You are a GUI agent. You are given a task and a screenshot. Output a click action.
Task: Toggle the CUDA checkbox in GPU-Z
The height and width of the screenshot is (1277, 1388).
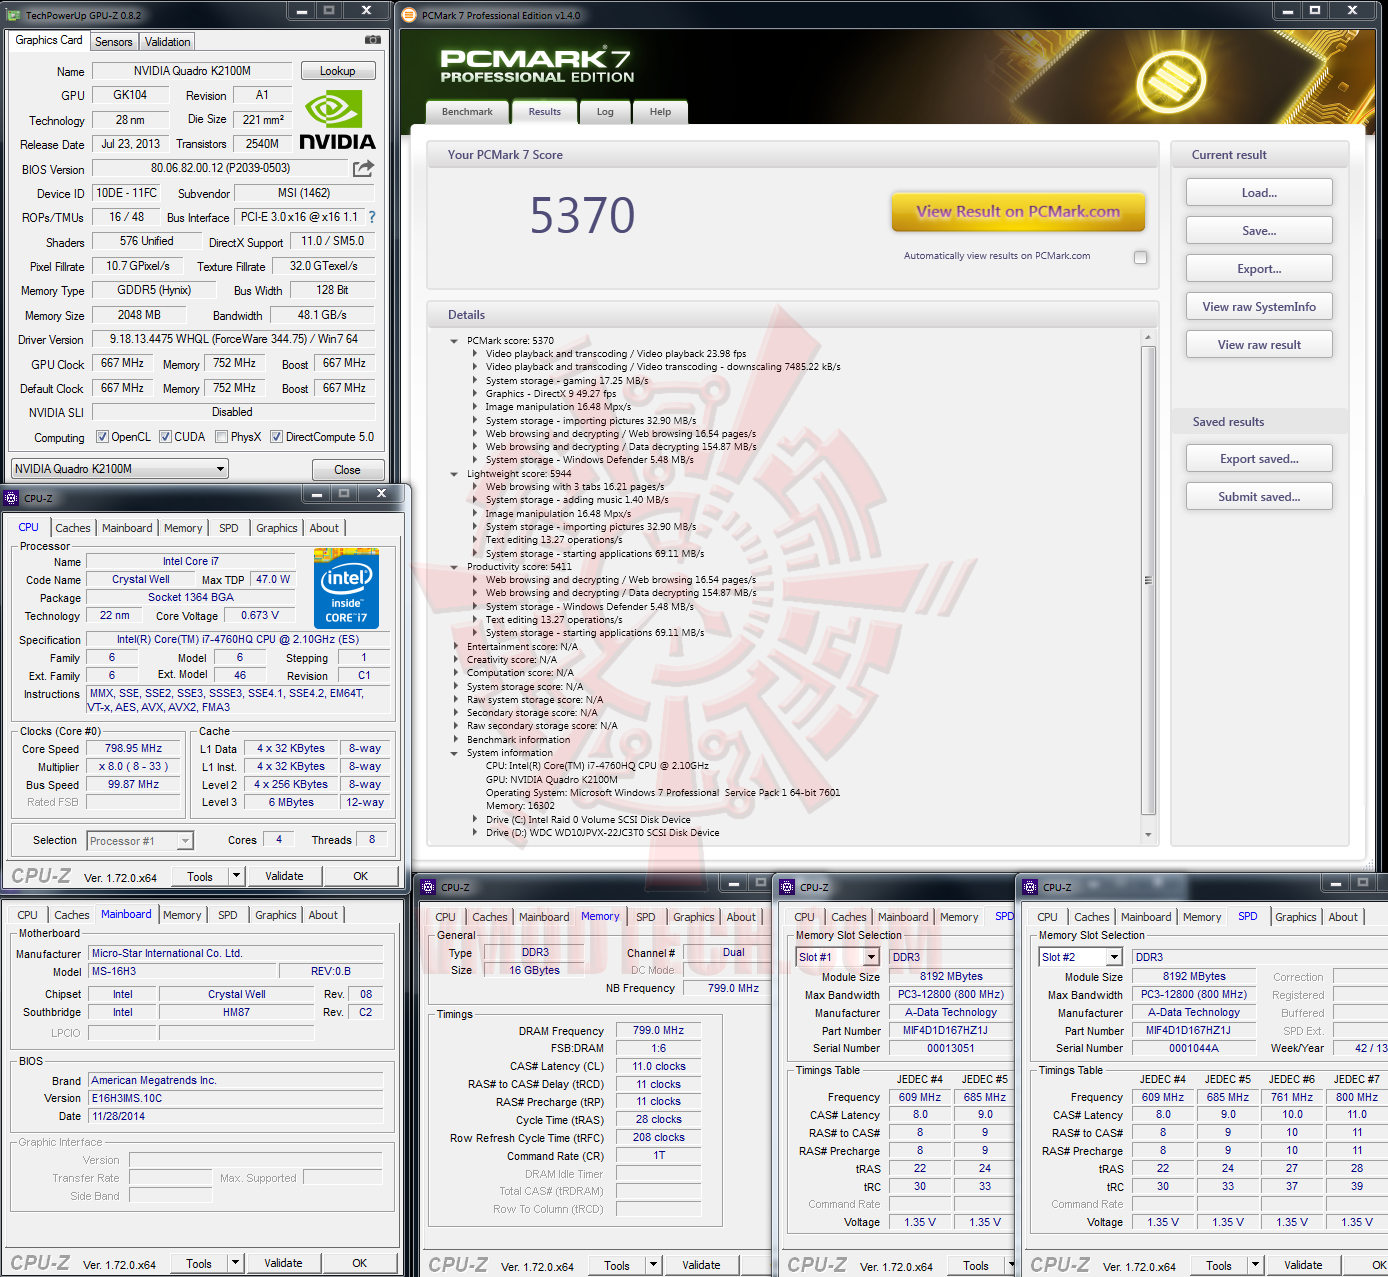(x=165, y=437)
